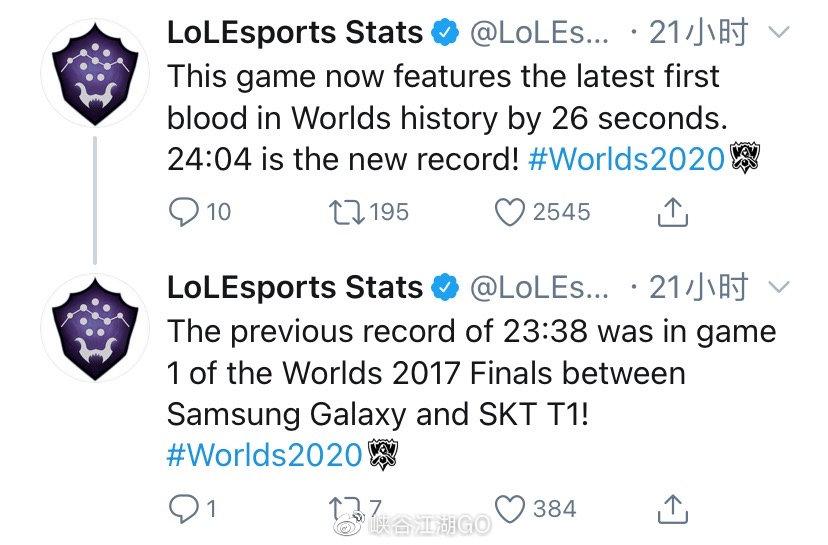Click the verified badge on first tweet
This screenshot has height=545, width=828.
(443, 34)
